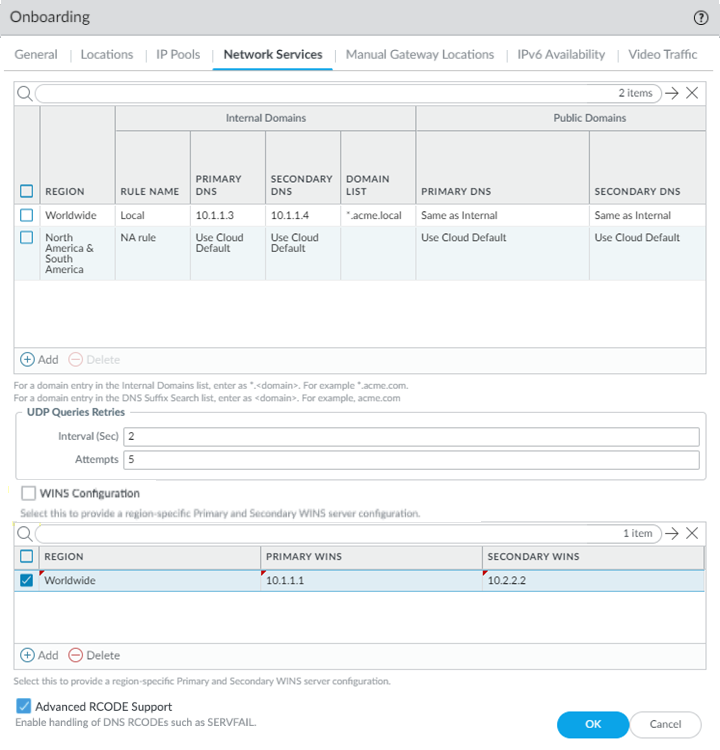Add a new DNS rule entry
This screenshot has width=720, height=750.
coord(40,359)
